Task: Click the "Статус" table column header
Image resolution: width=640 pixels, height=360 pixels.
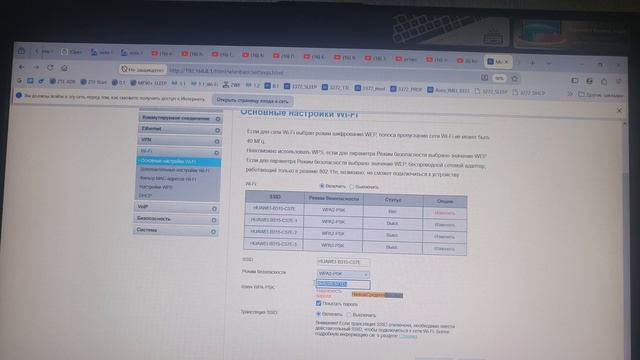Action: click(393, 200)
